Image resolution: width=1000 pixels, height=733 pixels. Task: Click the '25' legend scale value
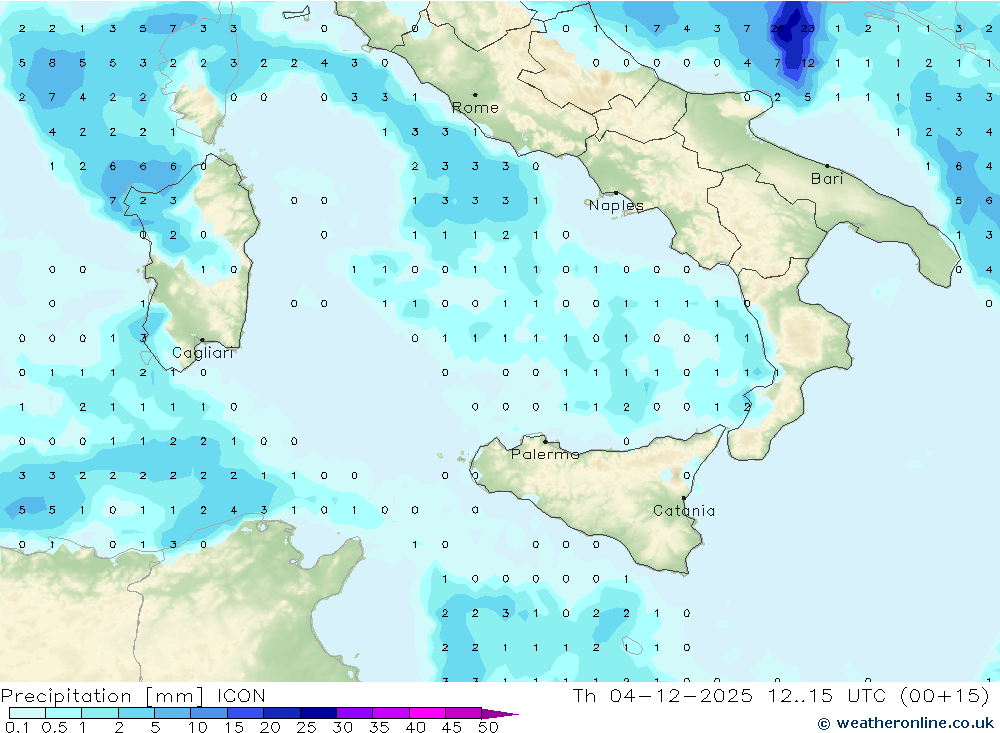pos(306,727)
